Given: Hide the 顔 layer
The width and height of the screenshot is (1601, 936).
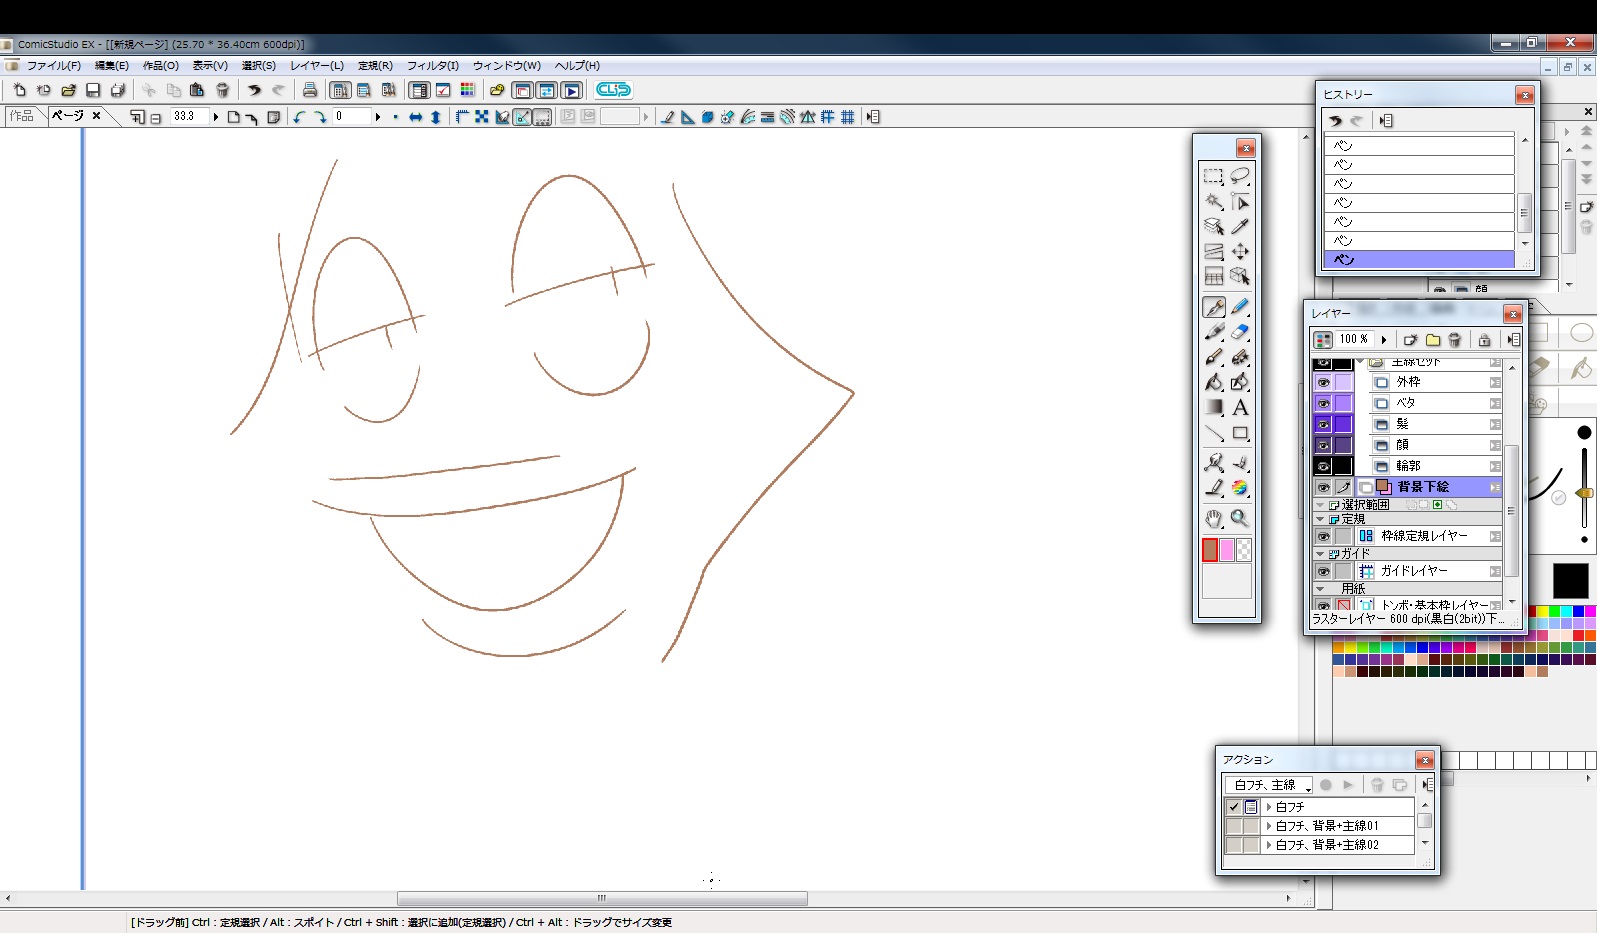Looking at the screenshot, I should [1323, 445].
